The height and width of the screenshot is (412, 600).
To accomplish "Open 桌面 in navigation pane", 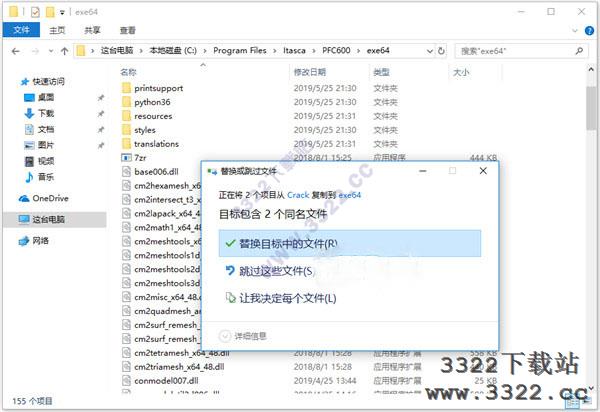I will tap(46, 98).
